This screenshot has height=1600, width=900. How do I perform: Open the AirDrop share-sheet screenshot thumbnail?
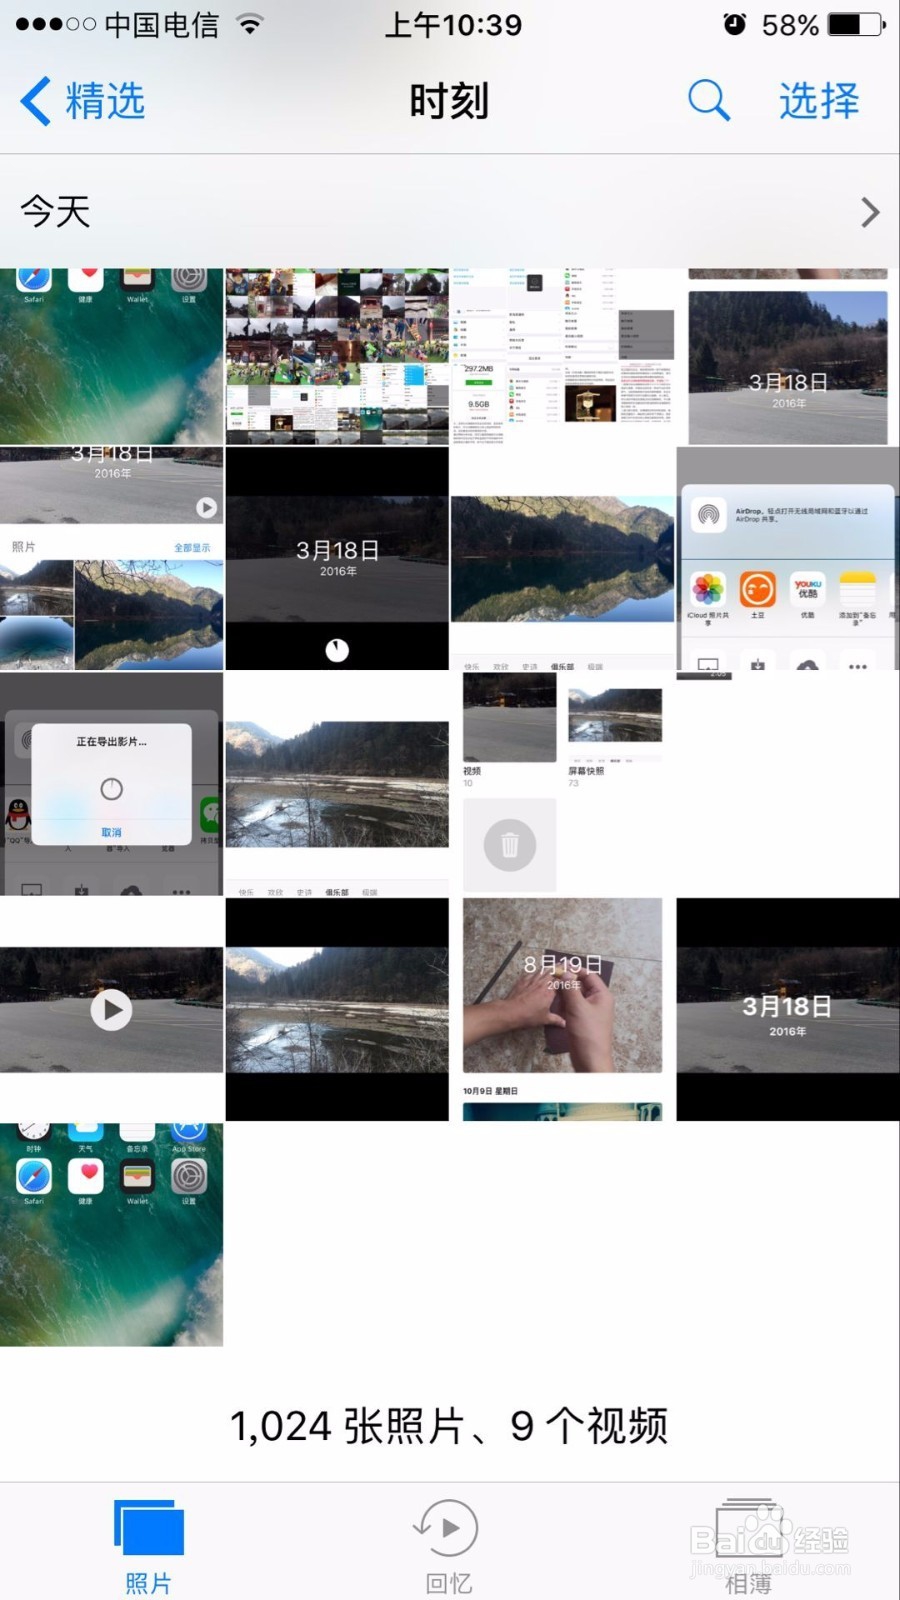pyautogui.click(x=788, y=558)
